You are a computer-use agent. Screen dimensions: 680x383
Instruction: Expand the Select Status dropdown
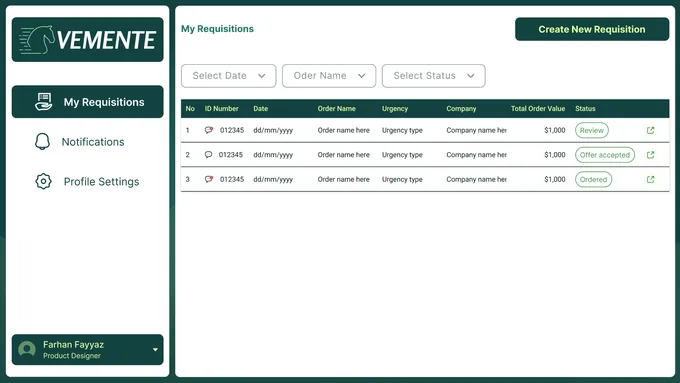(x=434, y=76)
